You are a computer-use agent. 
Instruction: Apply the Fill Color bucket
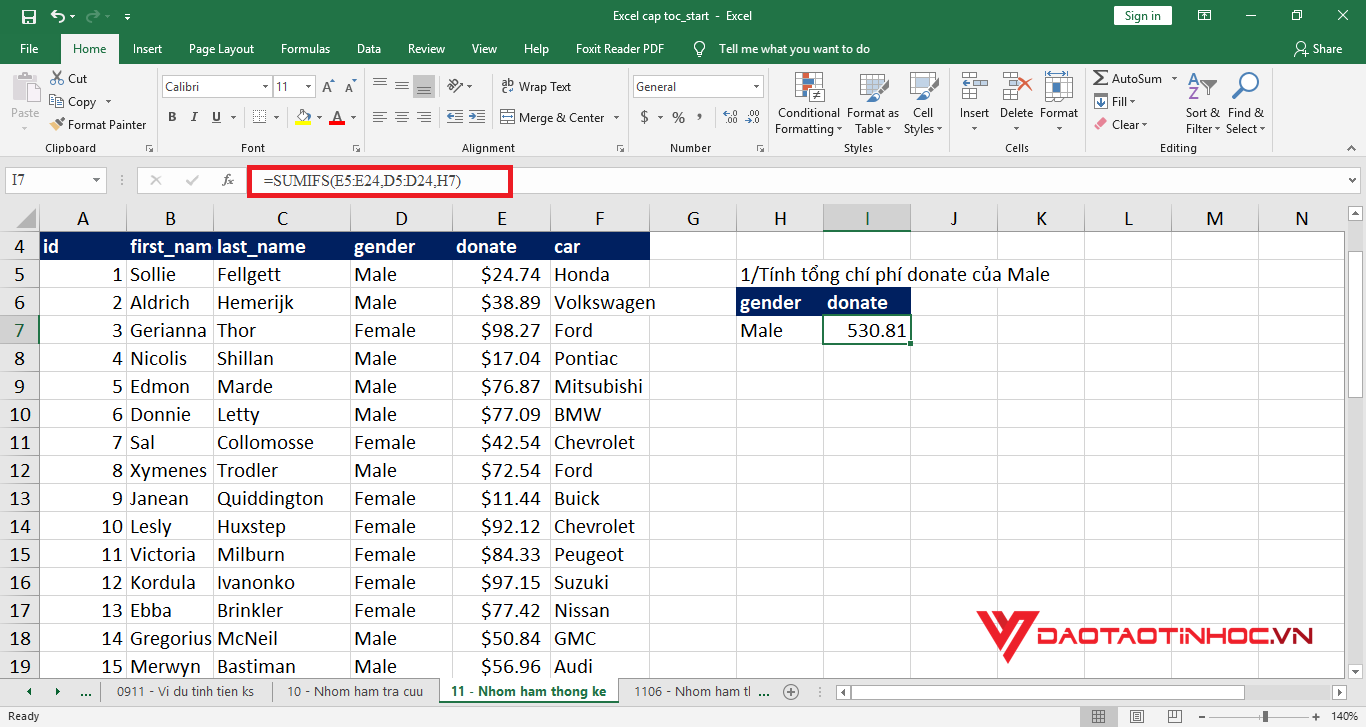303,117
